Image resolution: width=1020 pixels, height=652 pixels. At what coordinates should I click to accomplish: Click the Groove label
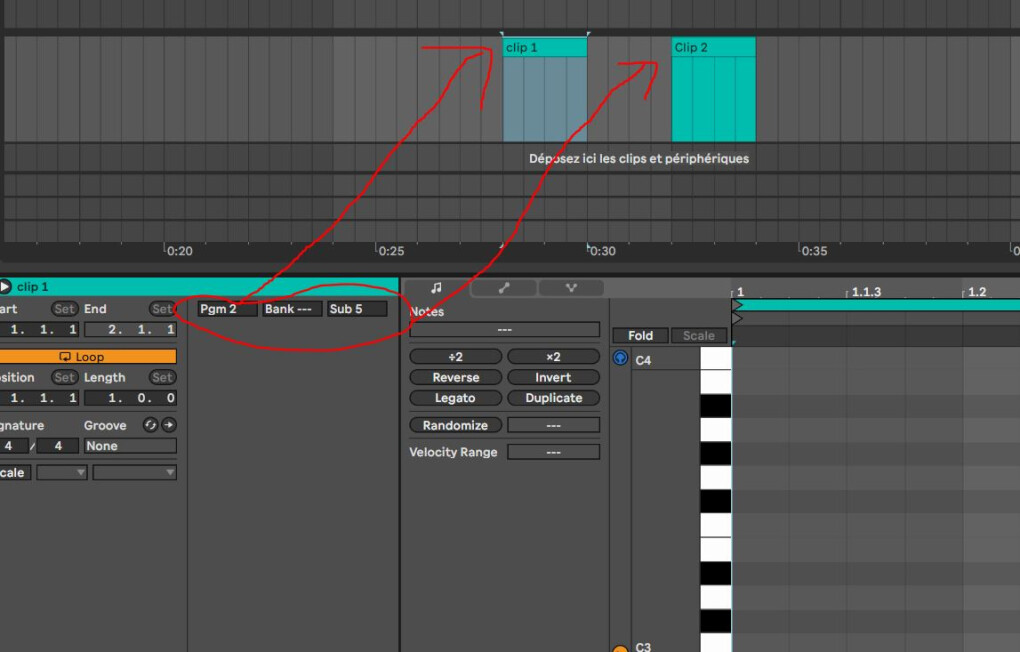[105, 425]
